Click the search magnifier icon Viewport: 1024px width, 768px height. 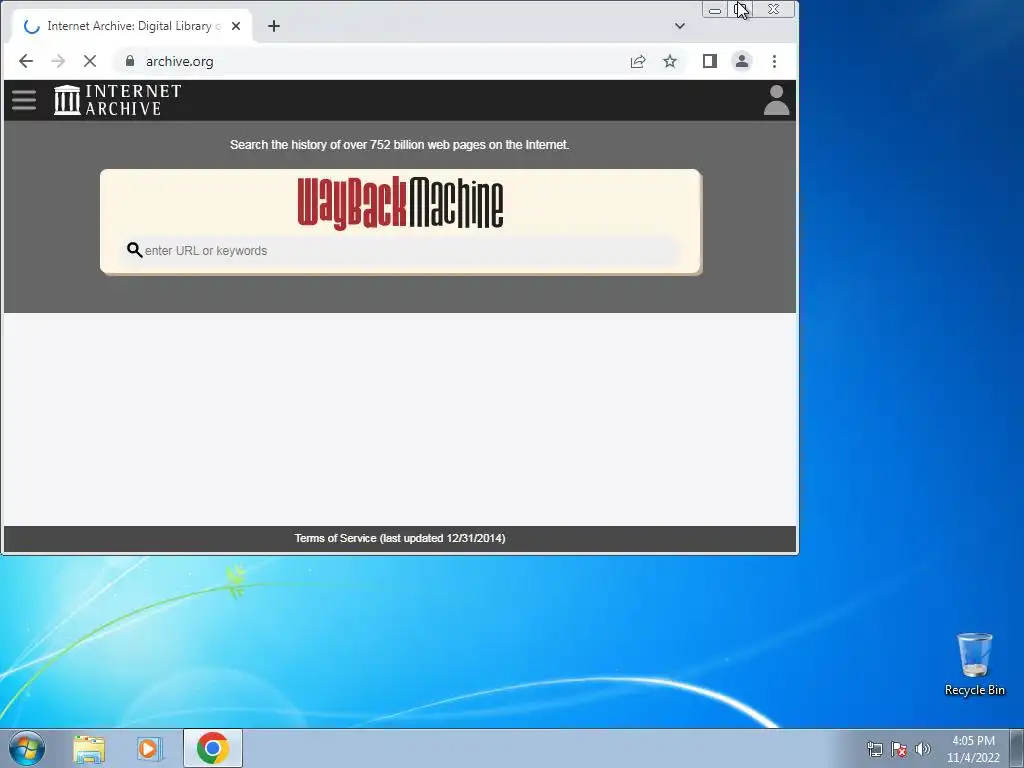pos(135,250)
